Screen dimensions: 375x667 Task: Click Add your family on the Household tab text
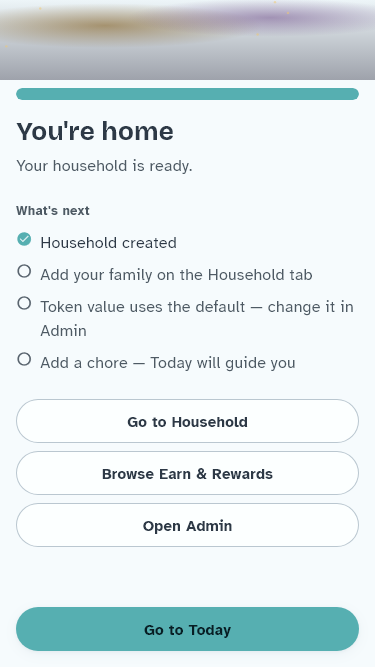176,275
